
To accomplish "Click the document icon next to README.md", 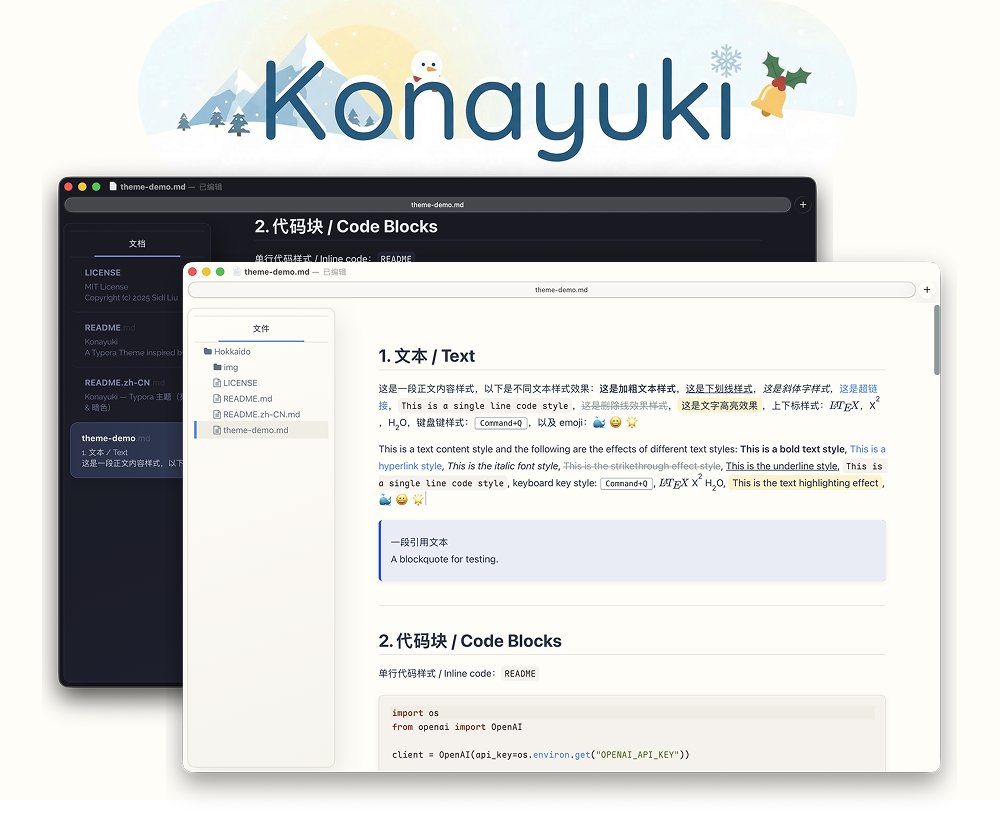I will pos(215,398).
